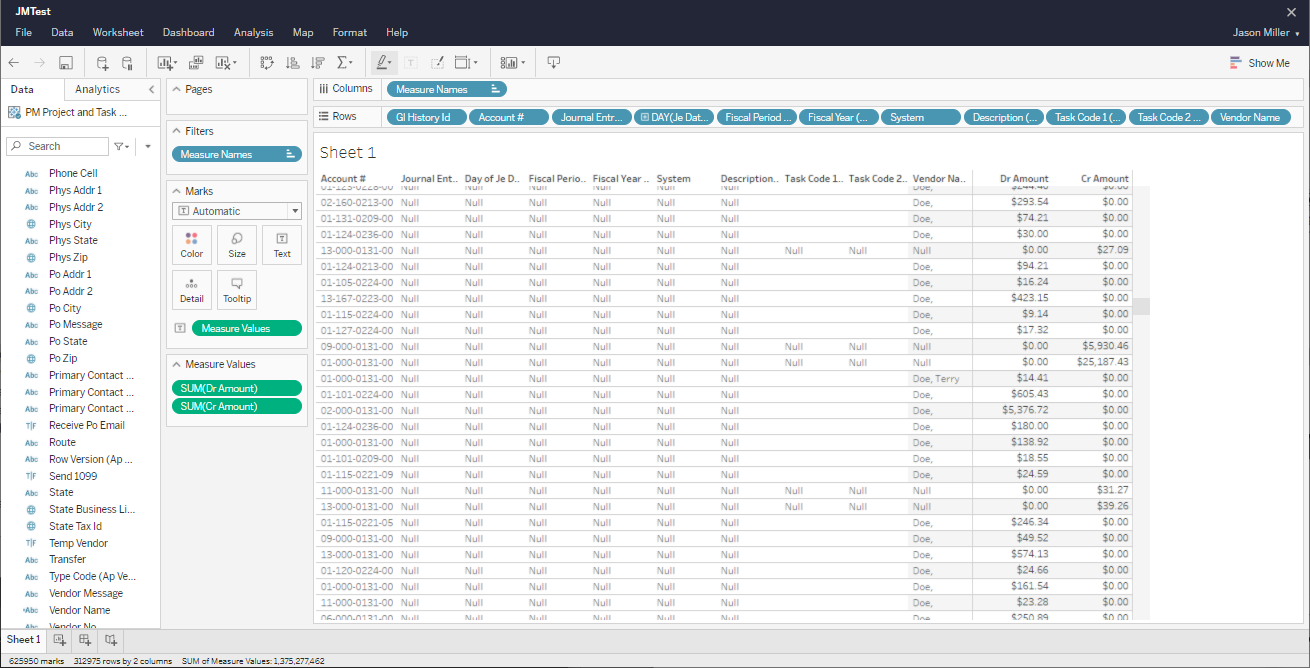Image resolution: width=1310 pixels, height=668 pixels.
Task: Click the New Worksheet toolbar icon
Action: coord(166,63)
